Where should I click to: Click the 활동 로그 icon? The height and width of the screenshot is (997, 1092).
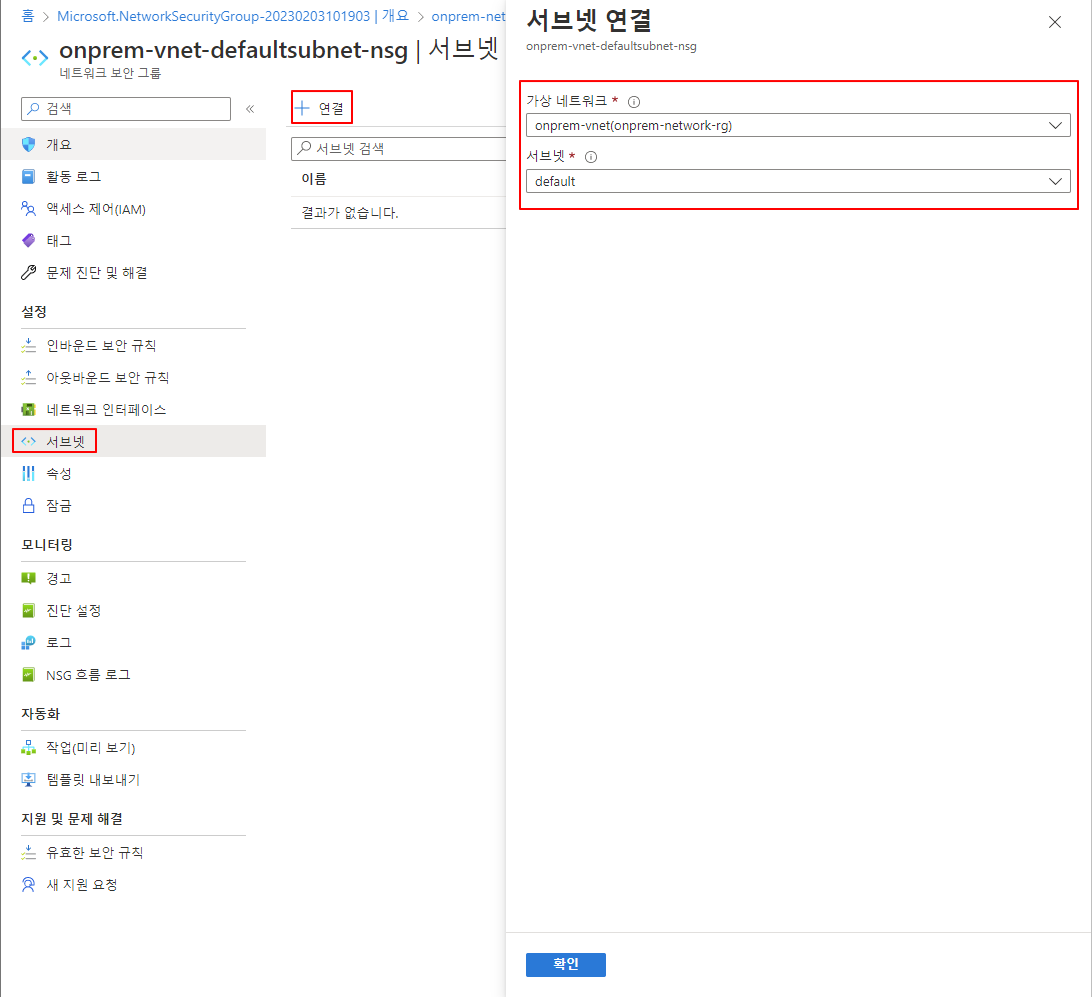pyautogui.click(x=29, y=176)
